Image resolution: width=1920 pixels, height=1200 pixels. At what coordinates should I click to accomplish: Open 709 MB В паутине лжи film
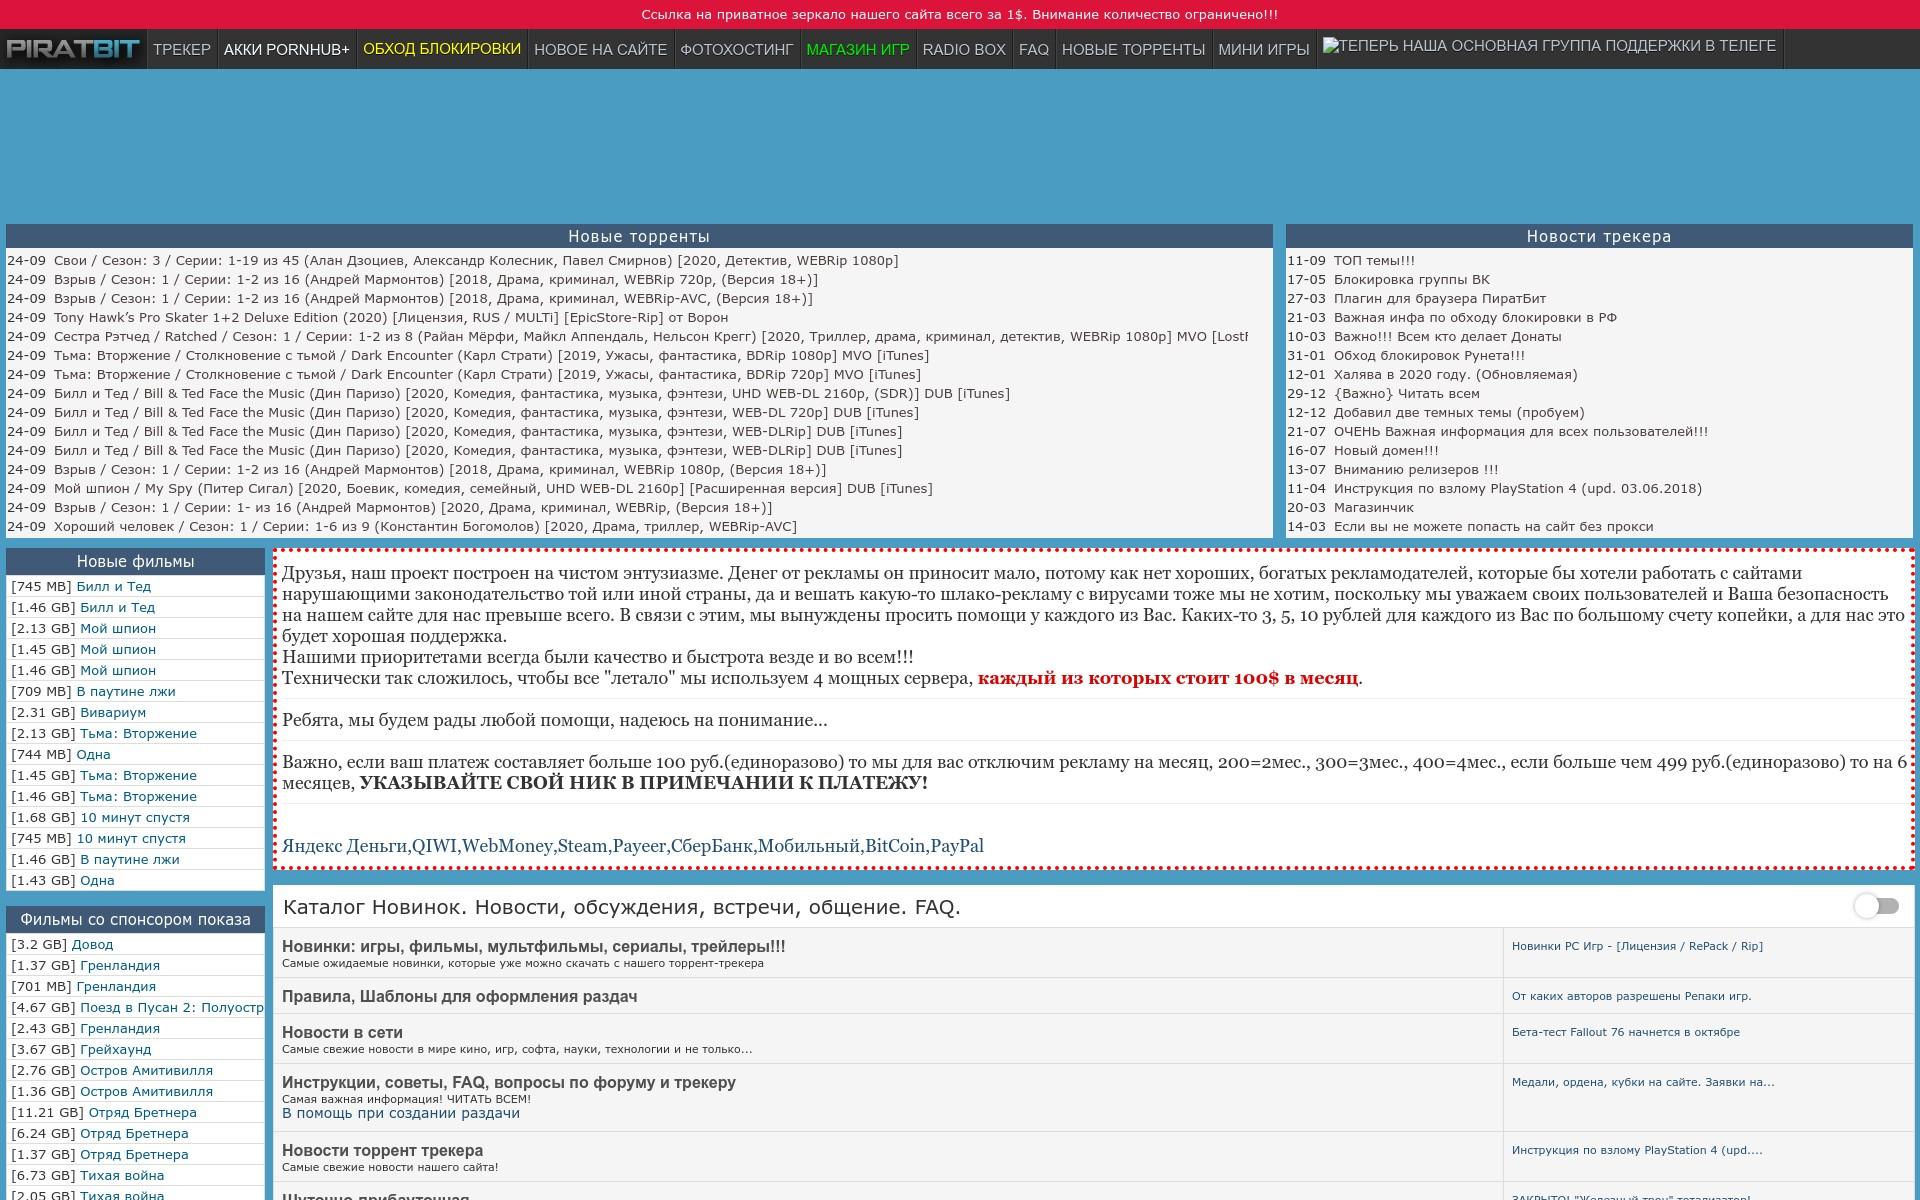(x=126, y=691)
